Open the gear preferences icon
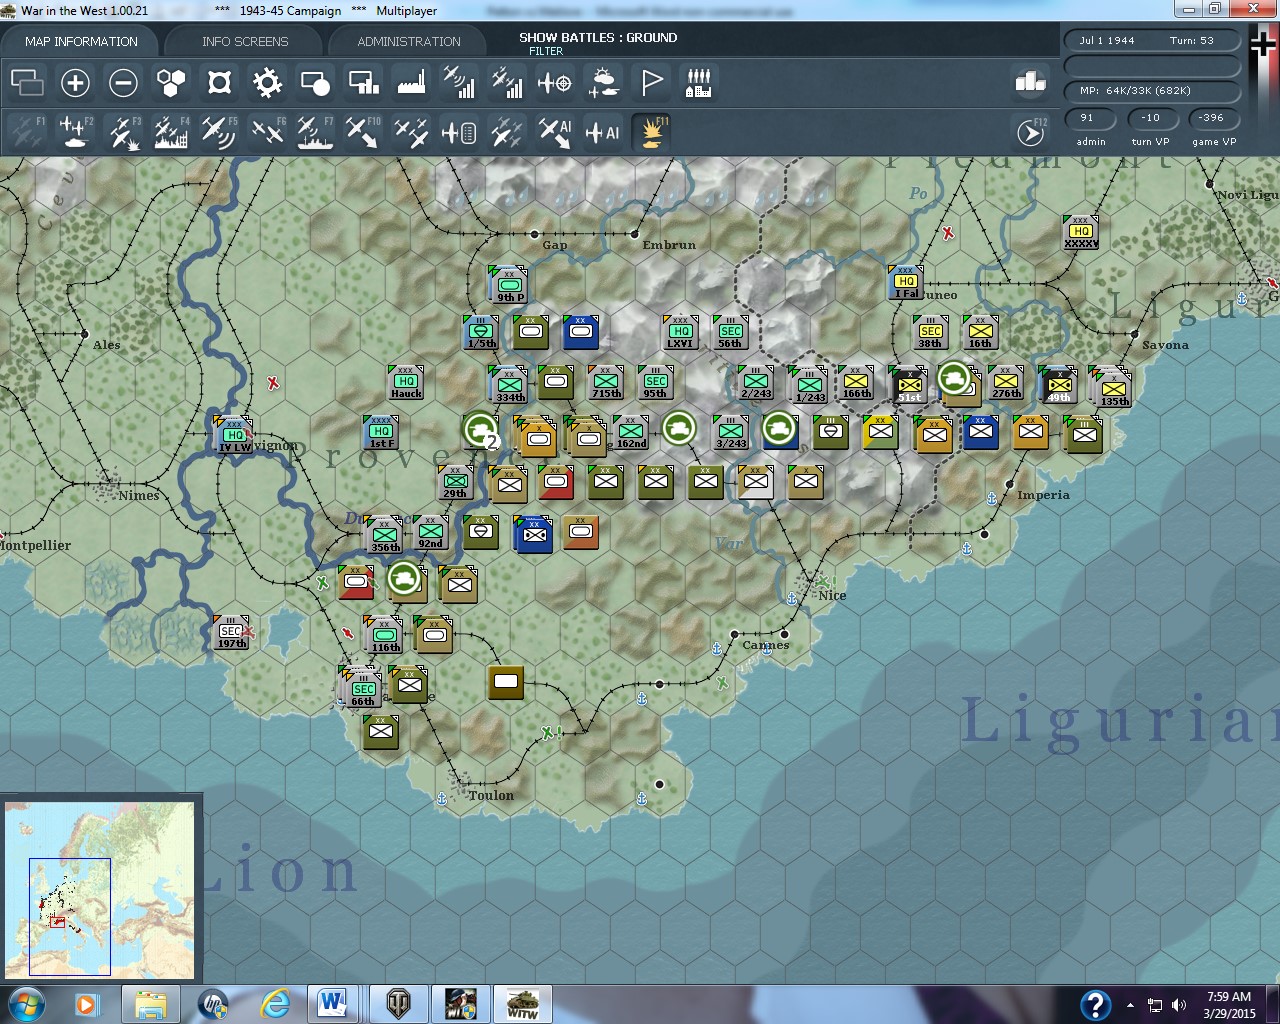Viewport: 1280px width, 1024px height. click(x=267, y=82)
